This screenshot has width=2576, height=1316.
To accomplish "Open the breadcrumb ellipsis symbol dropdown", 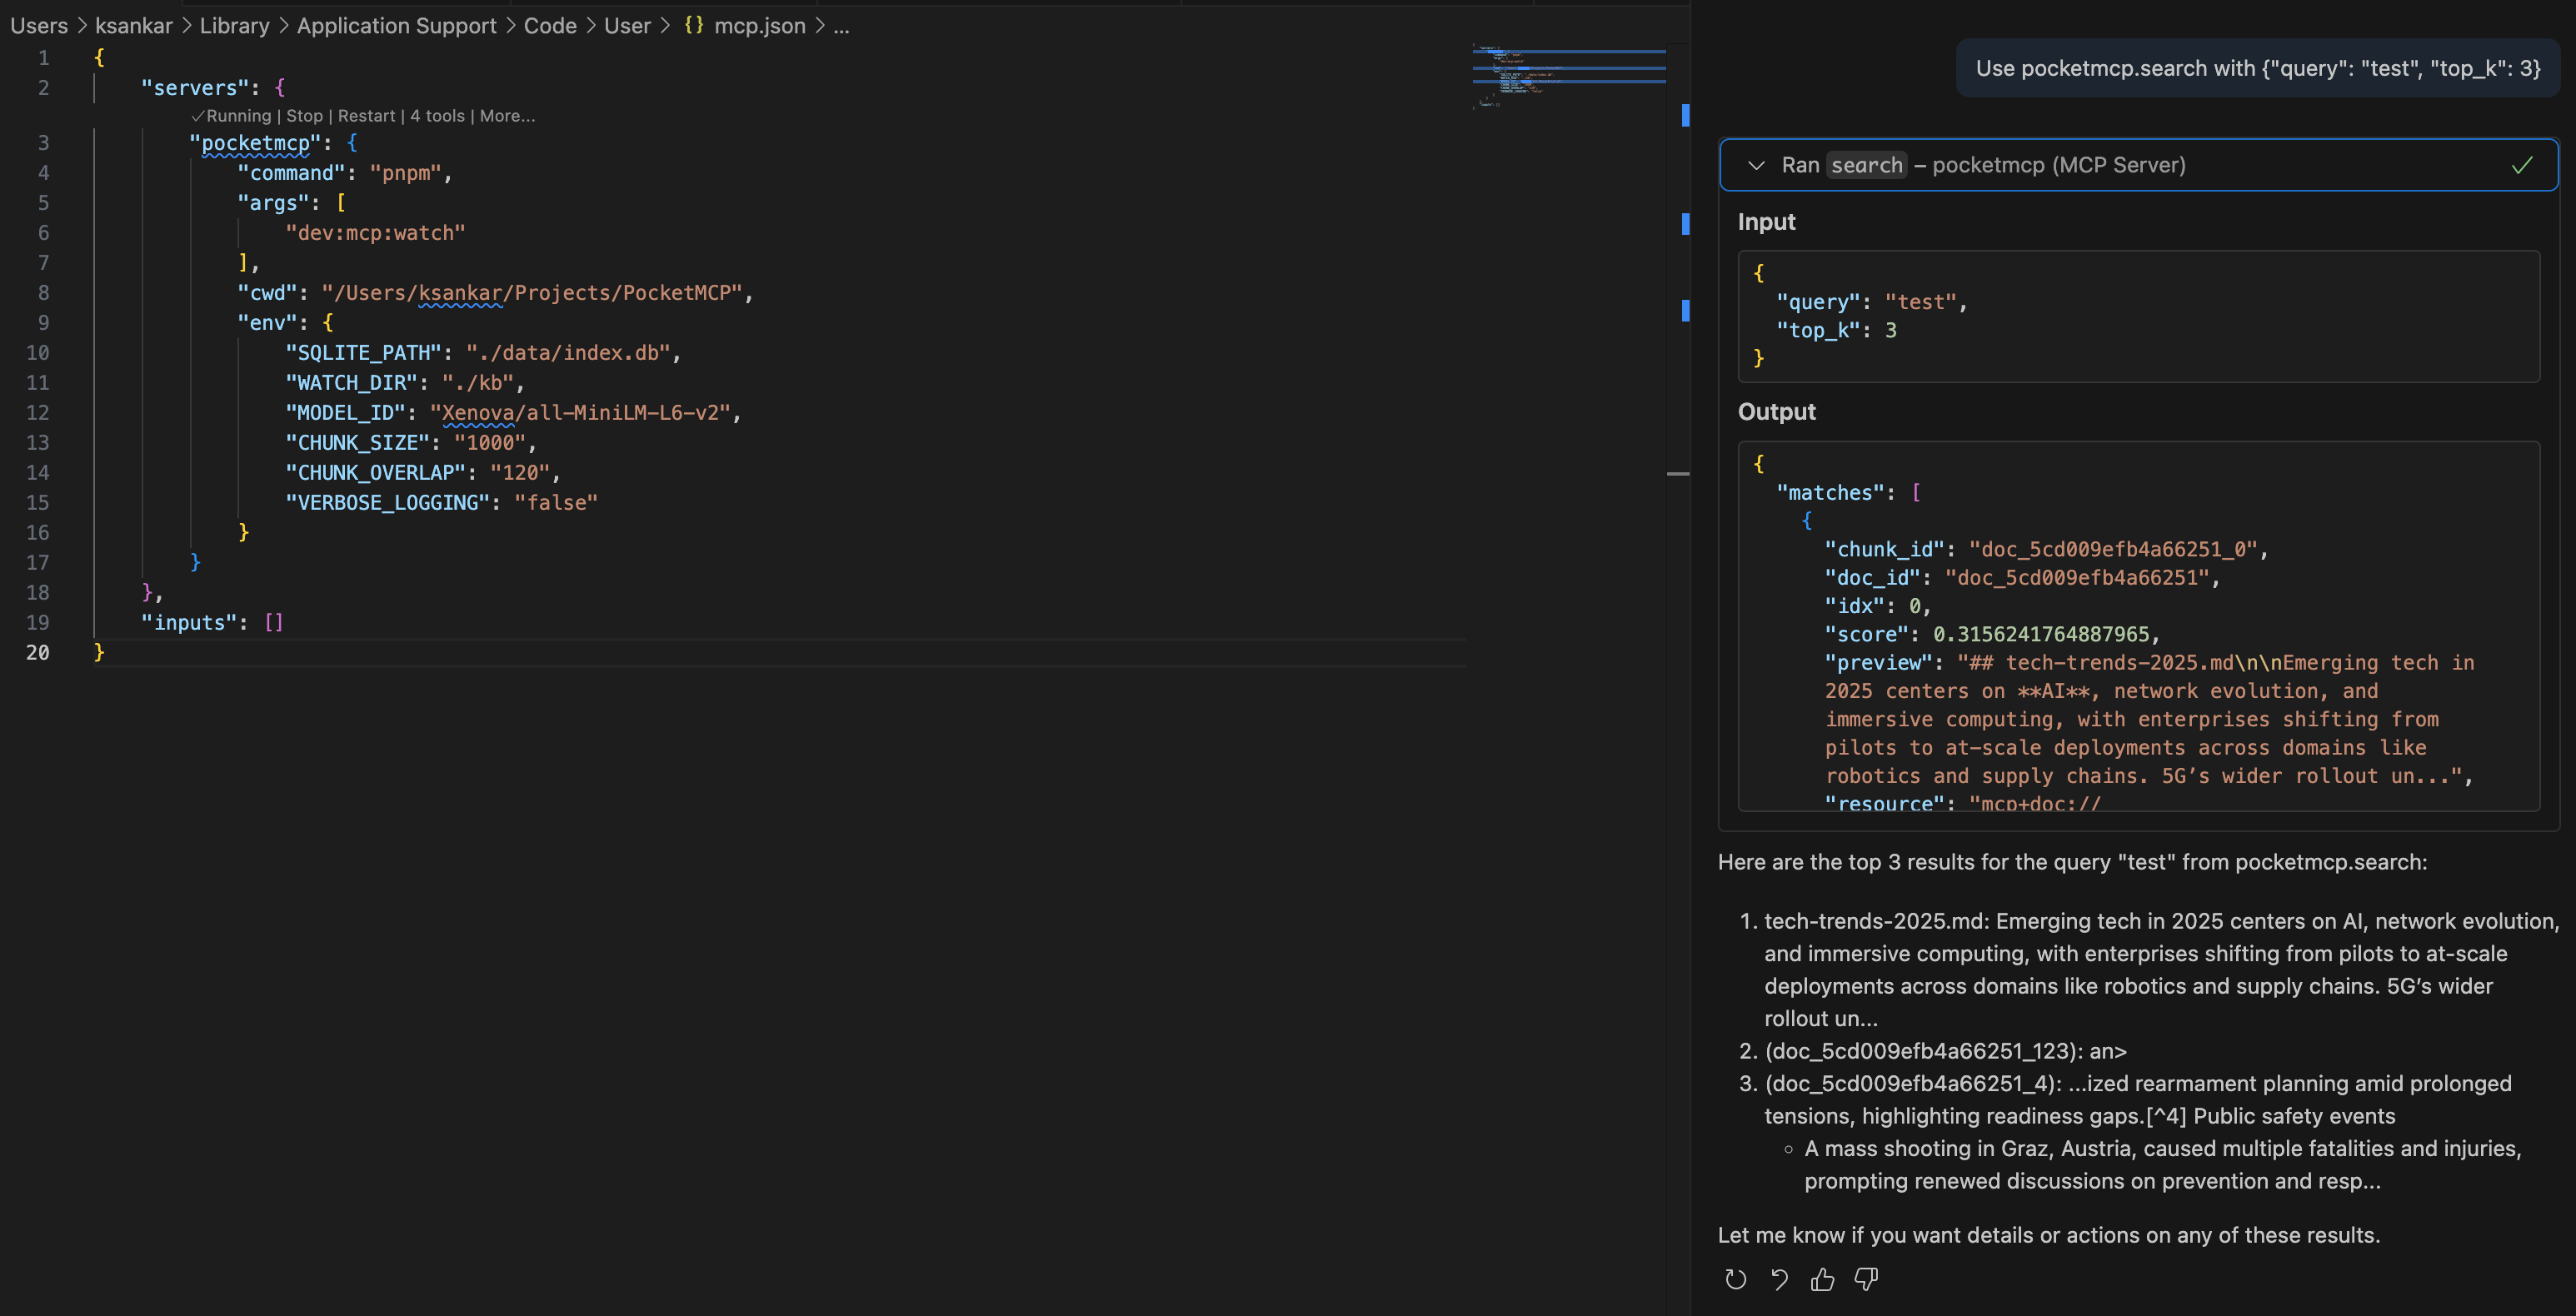I will [841, 26].
